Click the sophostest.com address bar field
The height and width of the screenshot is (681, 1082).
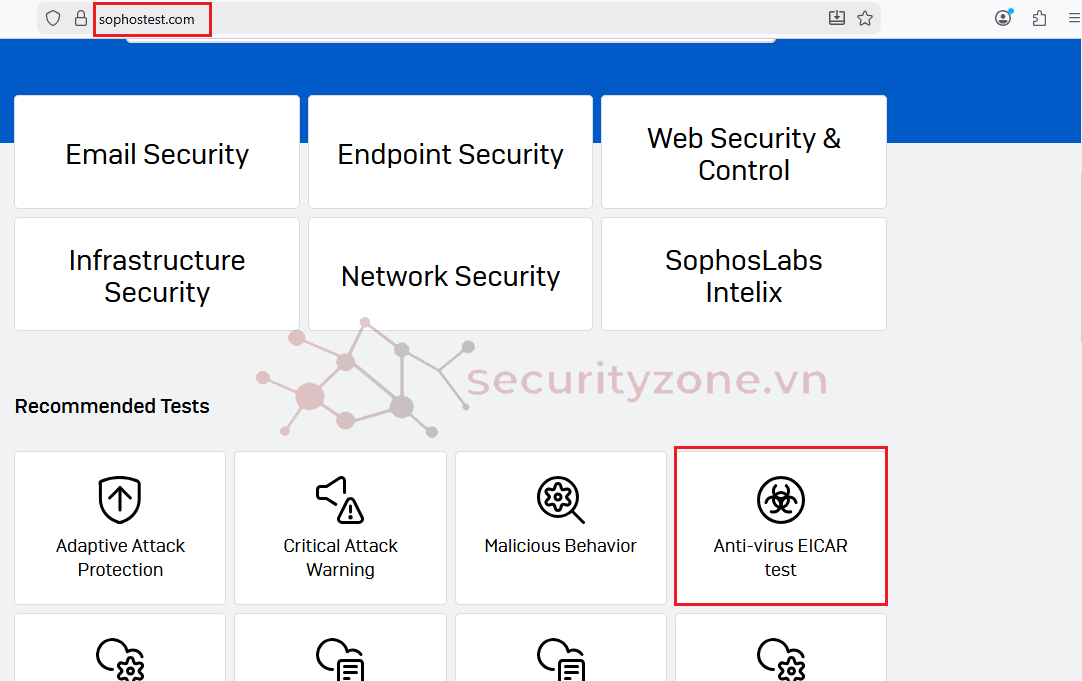pyautogui.click(x=400, y=19)
